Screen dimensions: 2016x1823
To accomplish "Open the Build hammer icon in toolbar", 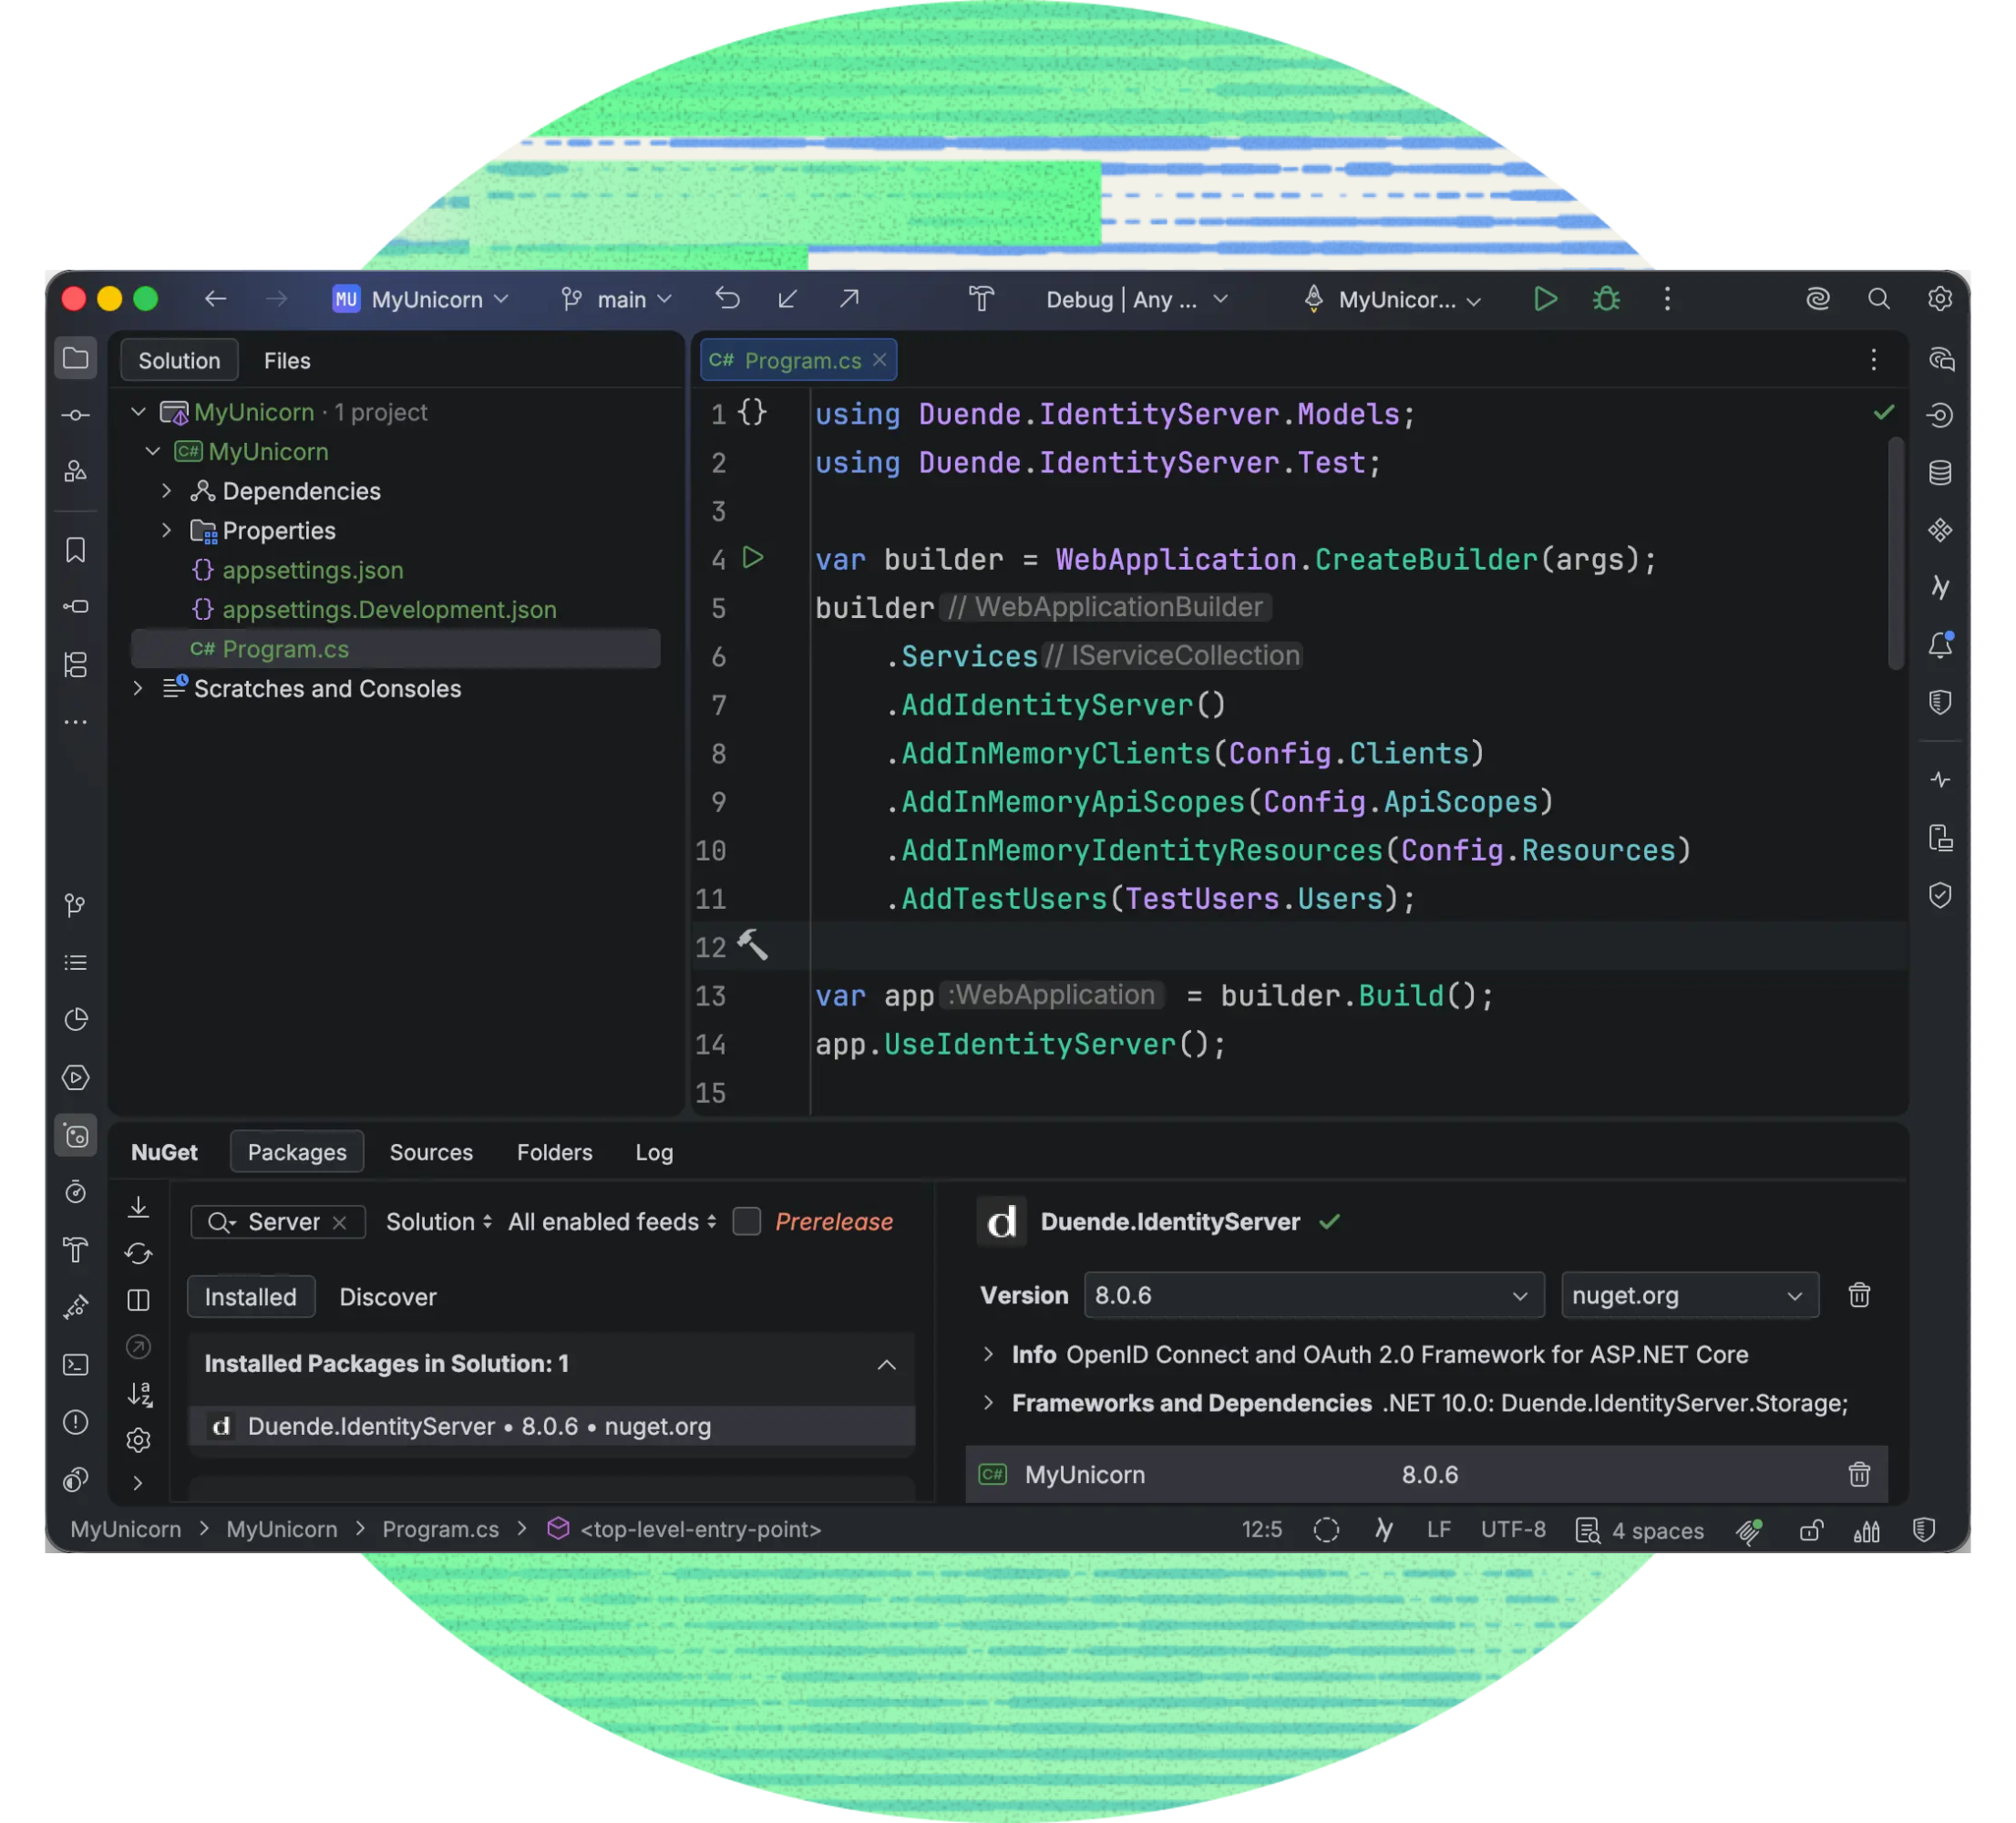I will click(x=981, y=299).
